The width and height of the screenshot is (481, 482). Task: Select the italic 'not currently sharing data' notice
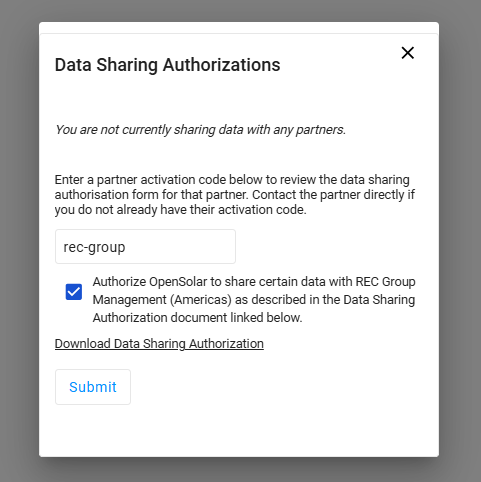click(200, 130)
